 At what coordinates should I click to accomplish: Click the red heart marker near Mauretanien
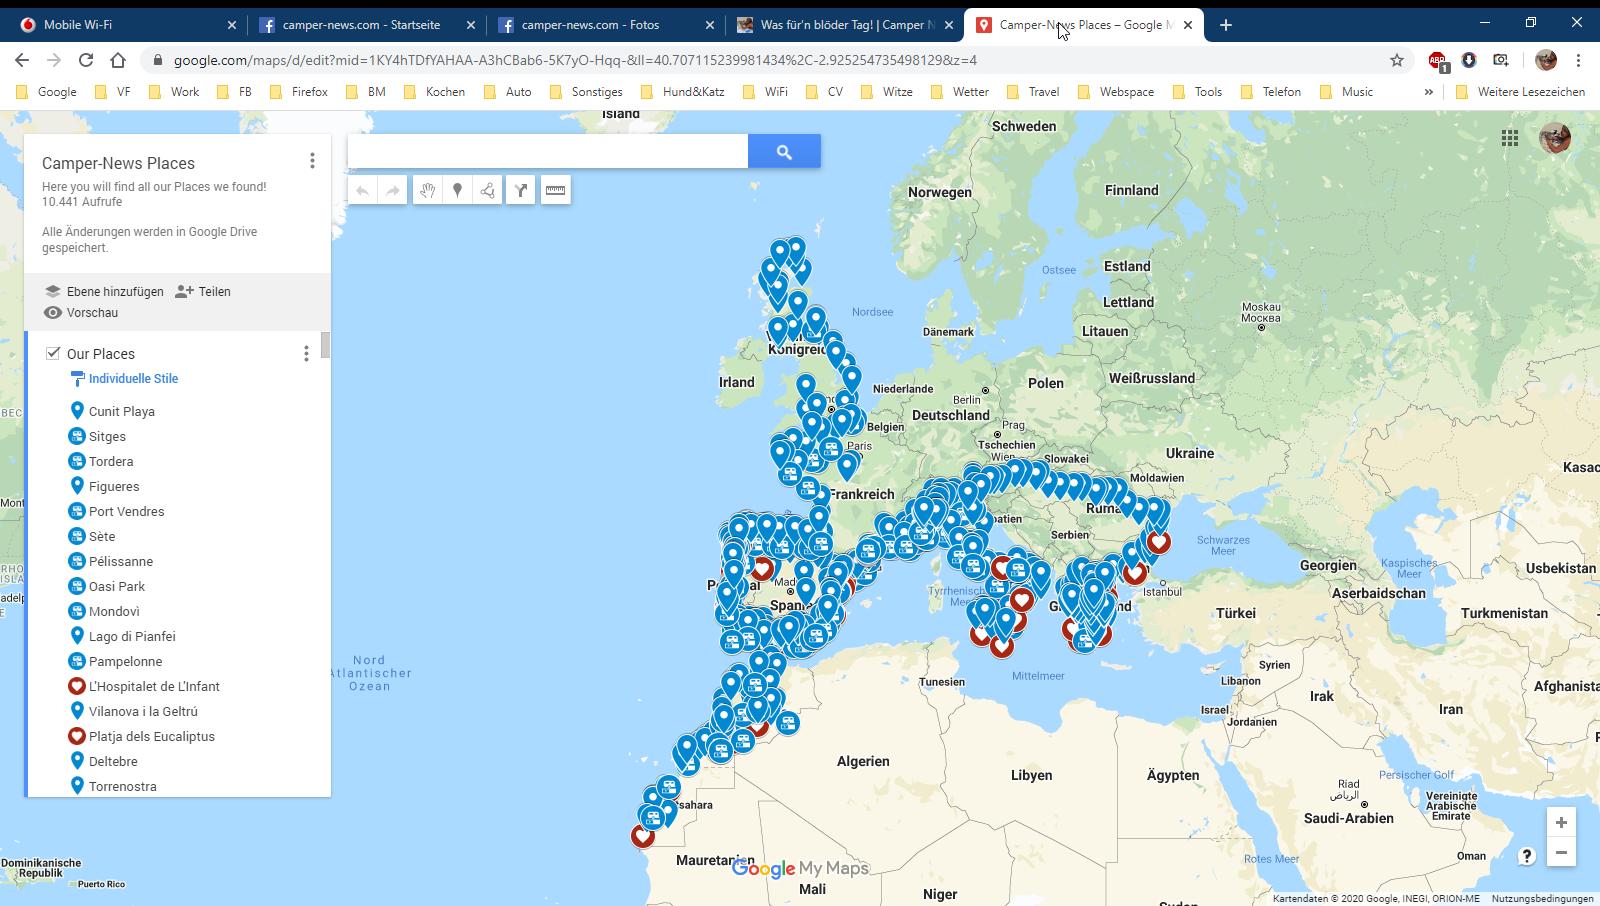tap(643, 834)
